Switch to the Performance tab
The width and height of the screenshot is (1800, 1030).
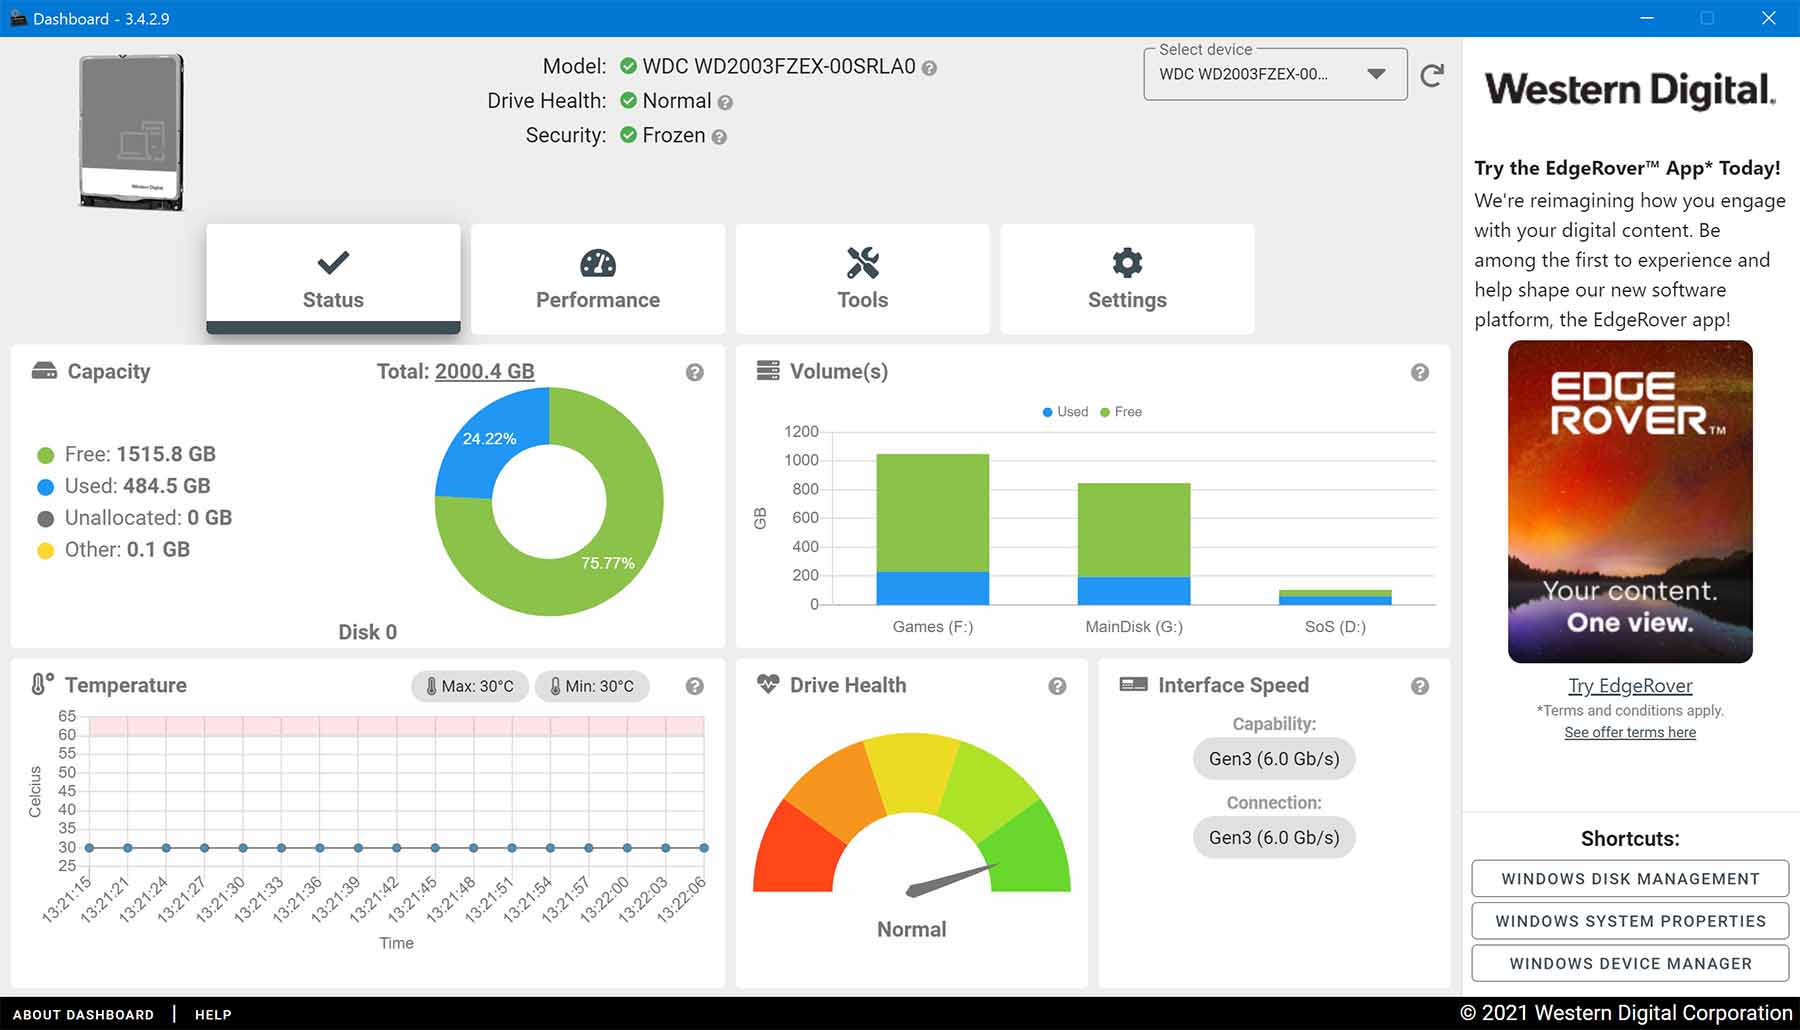click(598, 279)
